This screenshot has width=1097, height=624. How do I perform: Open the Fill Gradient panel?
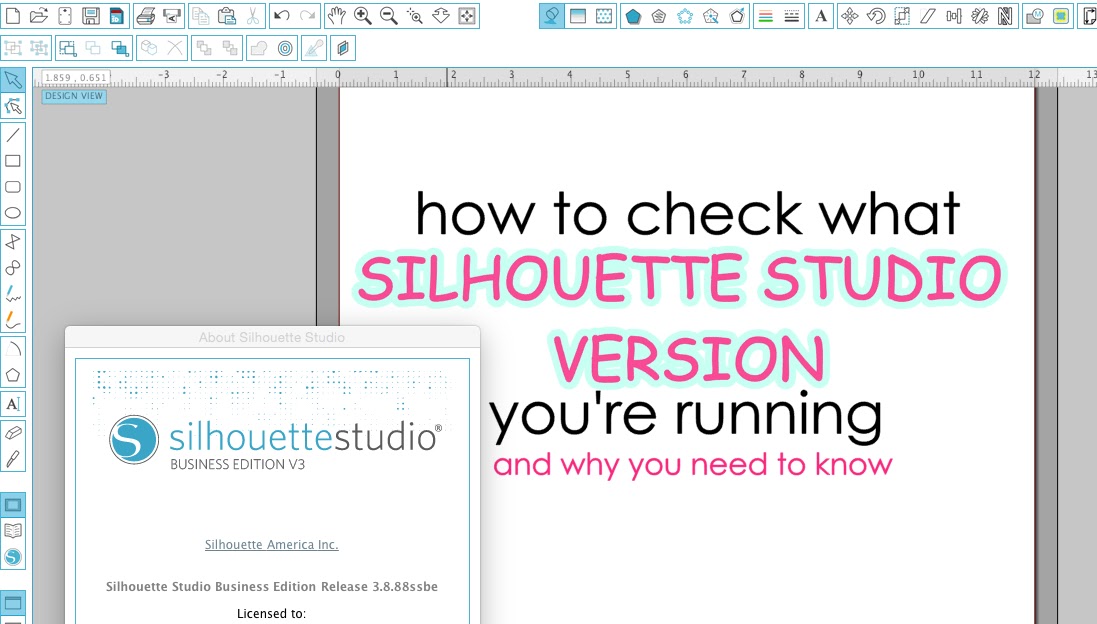pyautogui.click(x=578, y=15)
